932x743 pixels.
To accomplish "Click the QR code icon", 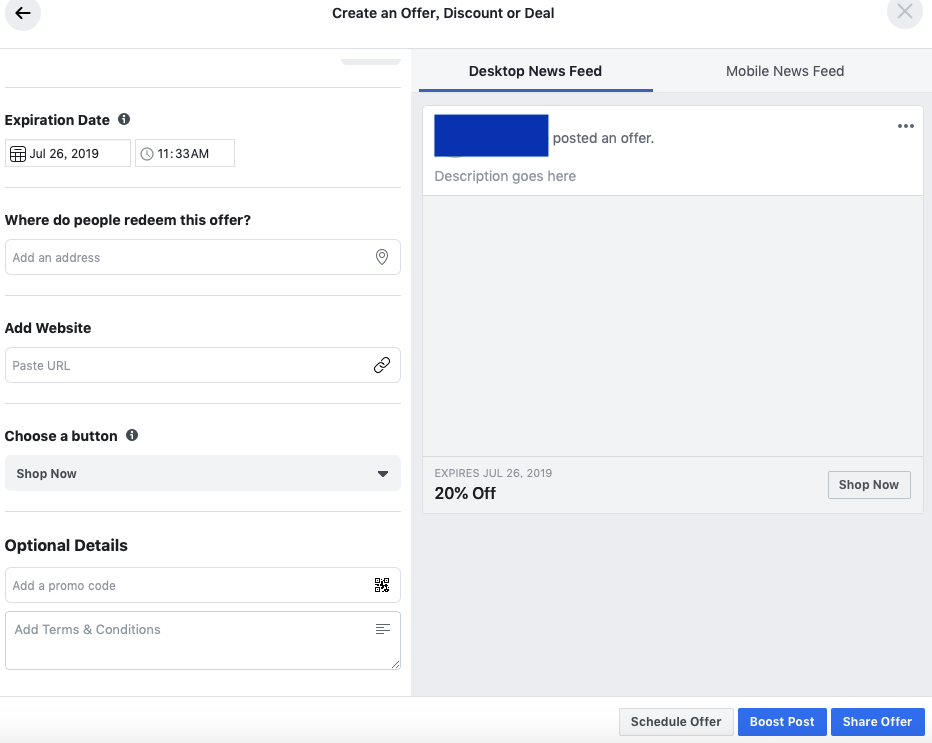I will click(382, 585).
